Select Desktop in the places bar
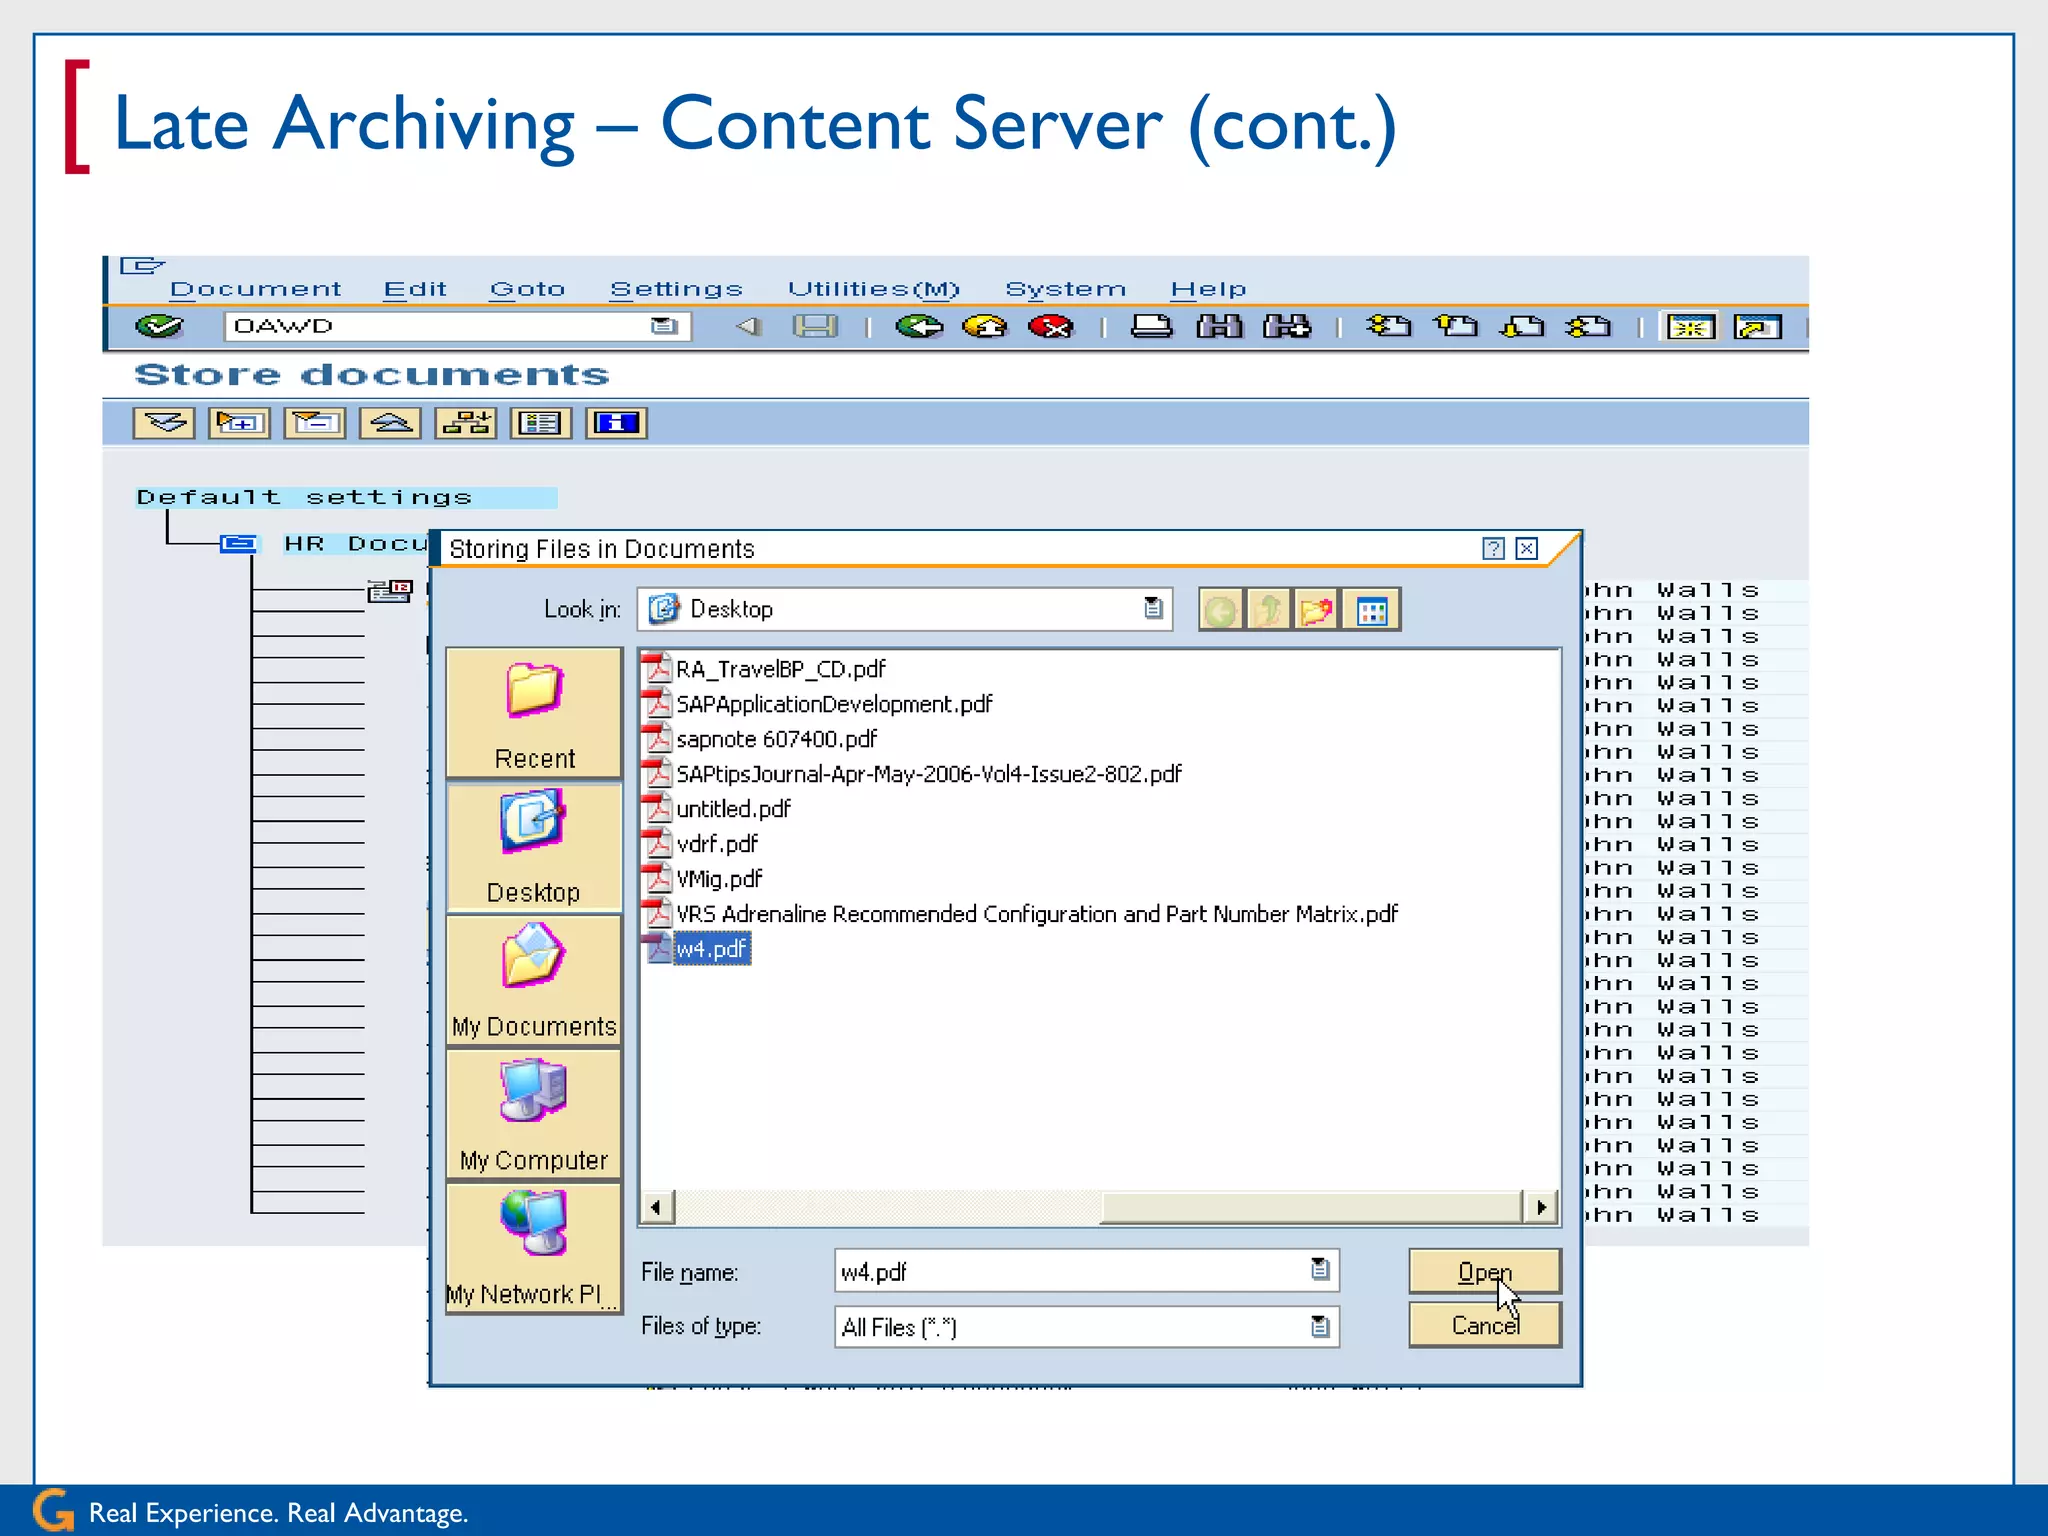The height and width of the screenshot is (1536, 2048). click(534, 846)
